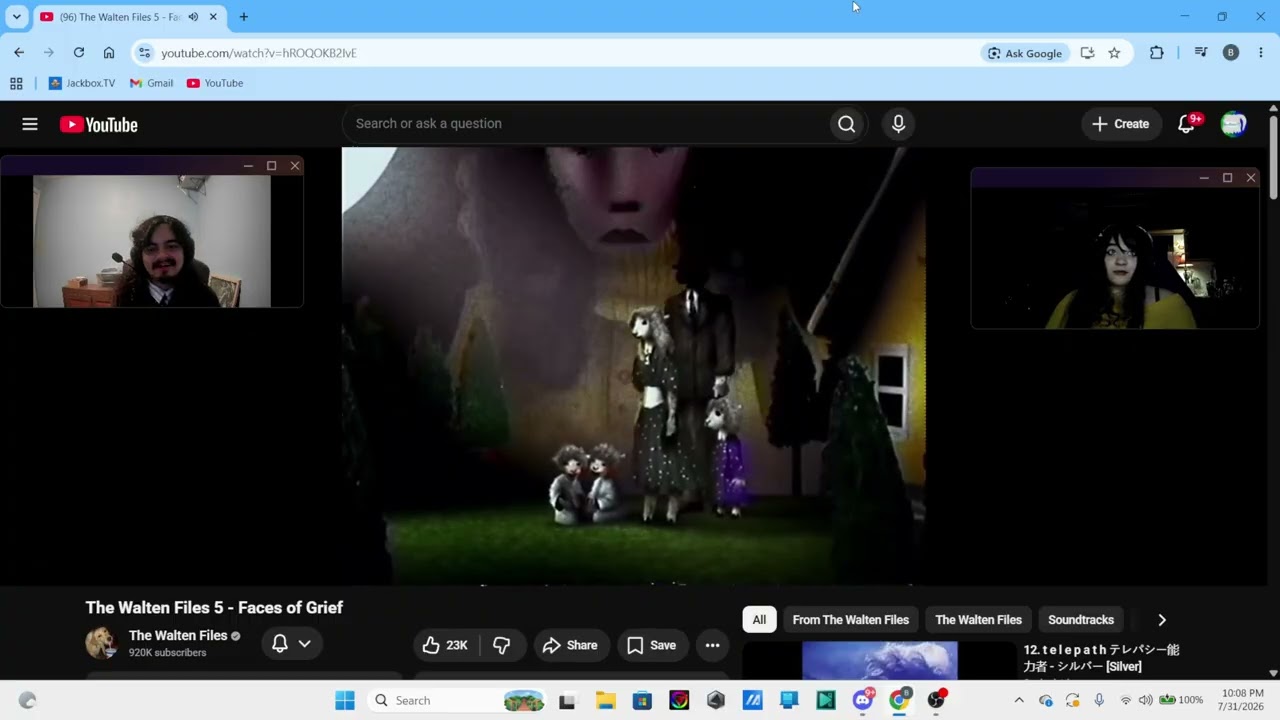This screenshot has height=720, width=1280.
Task: Dislike the Walten Files video
Action: 502,645
